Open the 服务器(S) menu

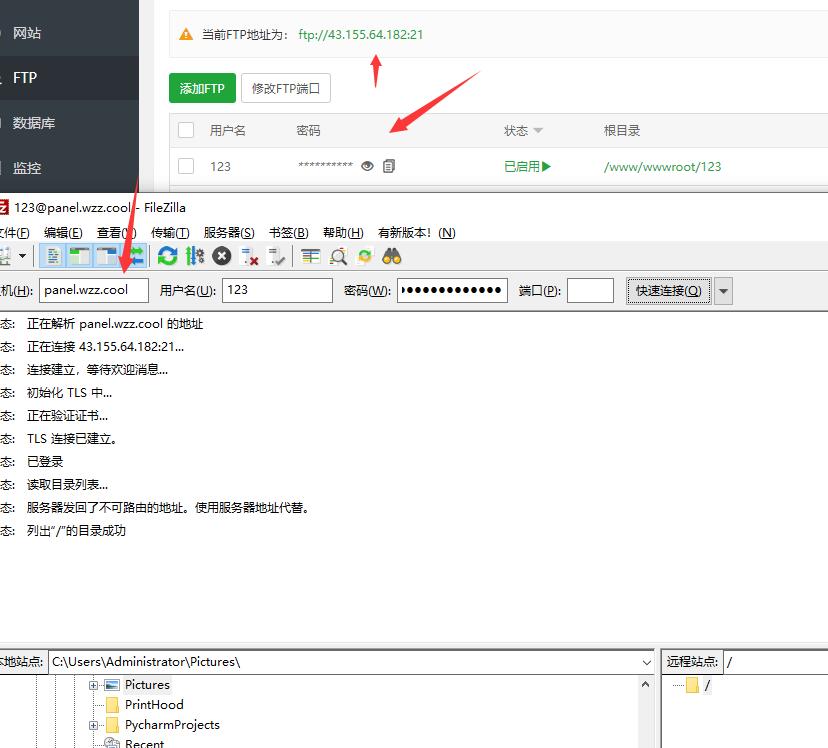tap(229, 233)
